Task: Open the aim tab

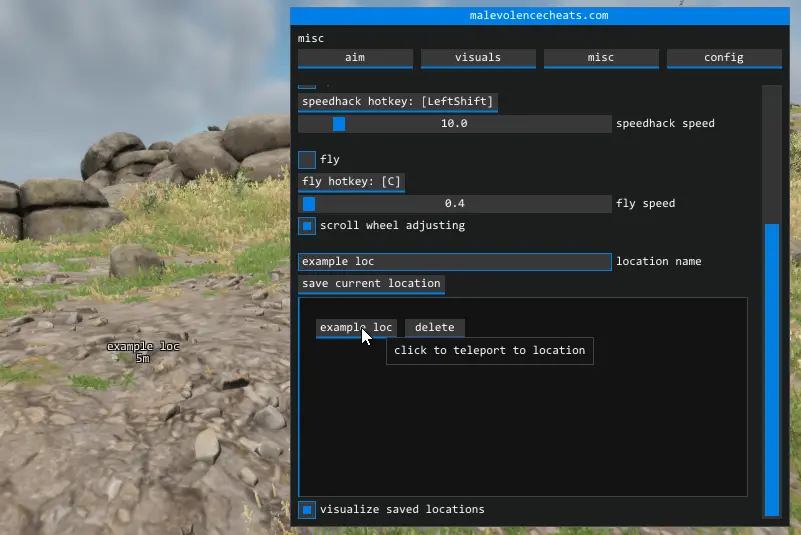Action: tap(355, 58)
